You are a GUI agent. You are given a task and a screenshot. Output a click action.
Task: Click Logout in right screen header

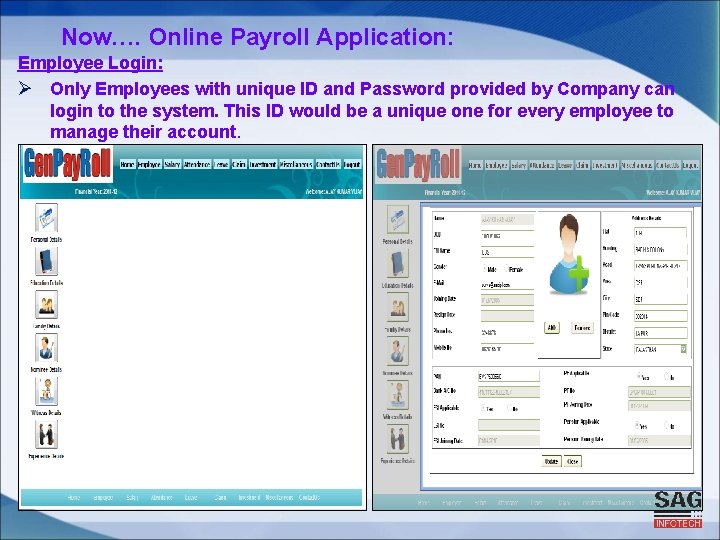pos(690,165)
